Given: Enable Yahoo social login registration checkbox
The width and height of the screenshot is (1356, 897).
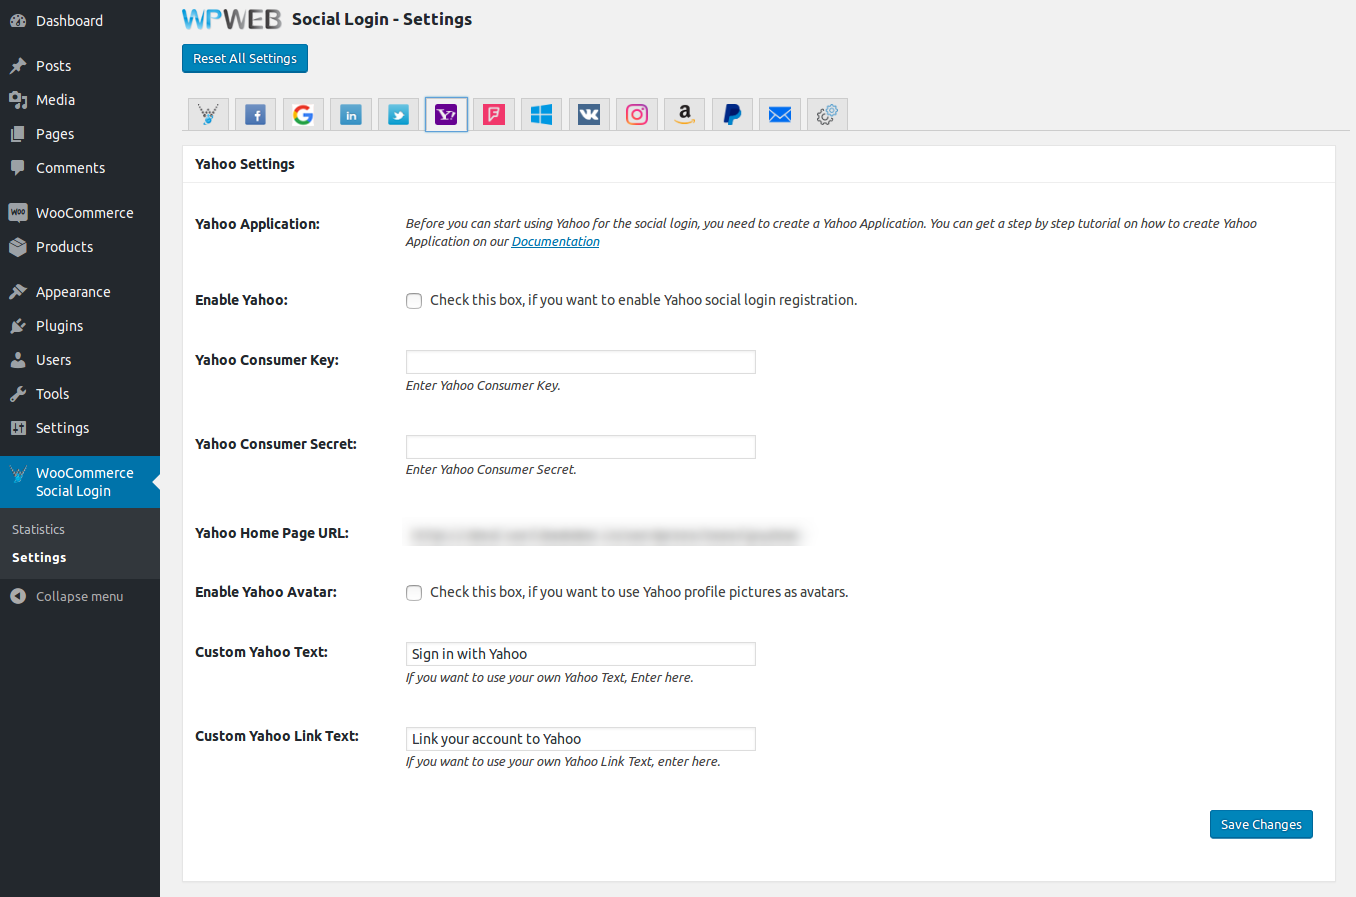Looking at the screenshot, I should (x=414, y=301).
